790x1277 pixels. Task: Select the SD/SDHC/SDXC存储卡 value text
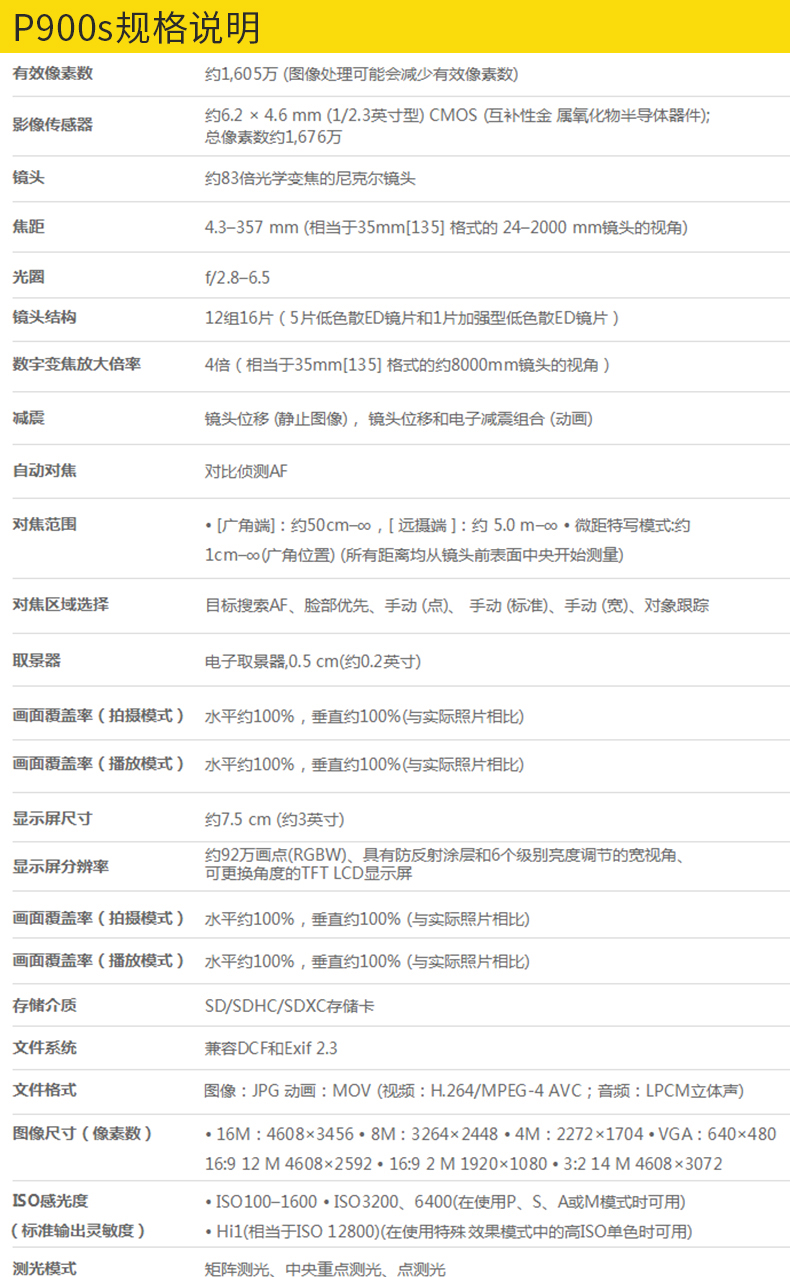tap(289, 1006)
